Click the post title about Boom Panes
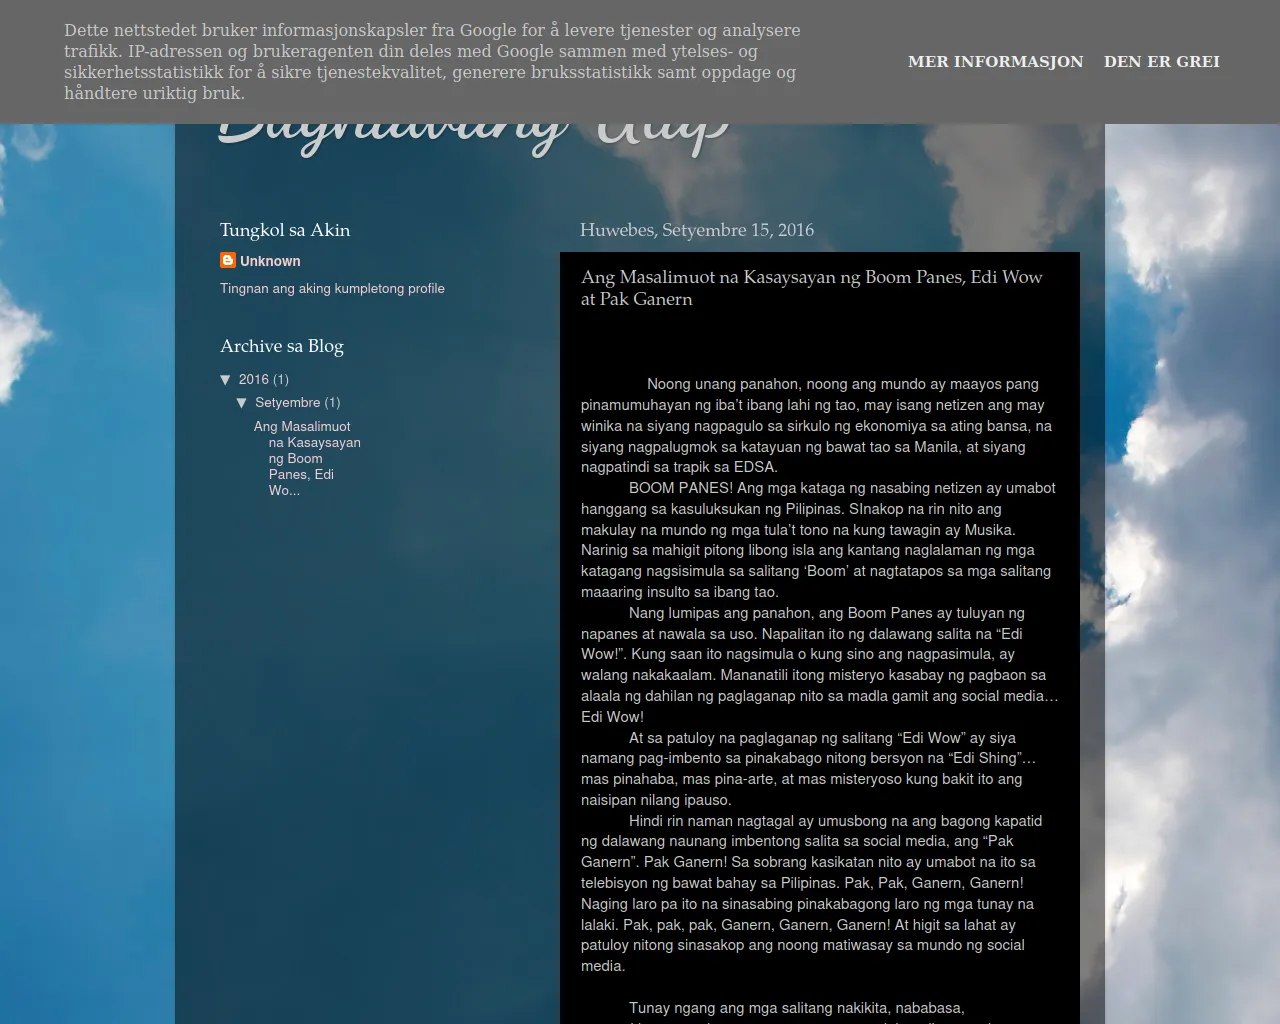Viewport: 1280px width, 1024px height. (811, 288)
